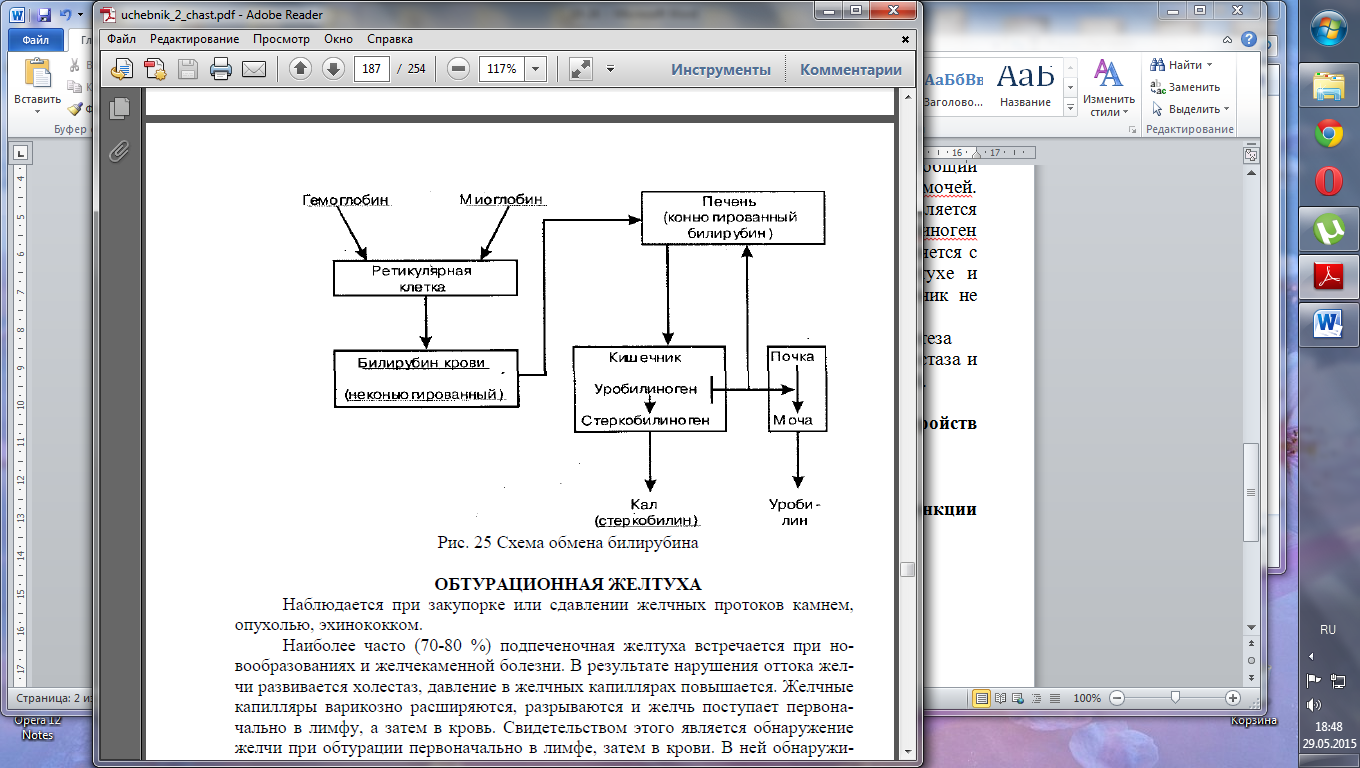Open the Справка menu
This screenshot has height=768, width=1360.
390,39
